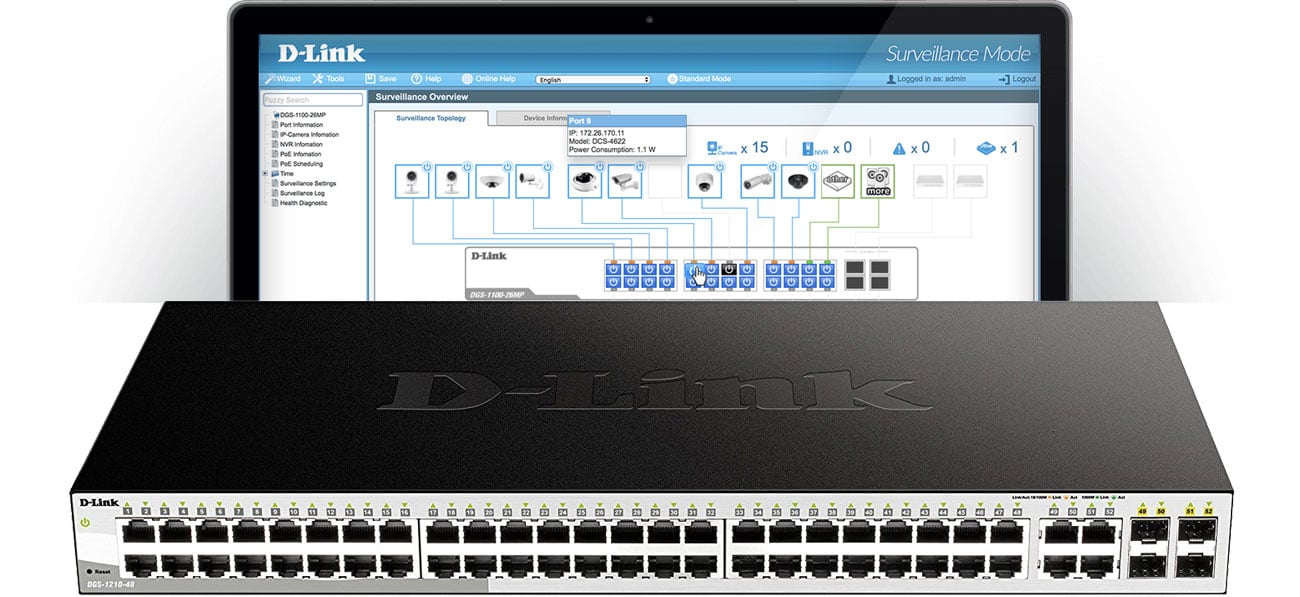1300x597 pixels.
Task: Open the Wizard from the toolbar
Action: click(283, 79)
